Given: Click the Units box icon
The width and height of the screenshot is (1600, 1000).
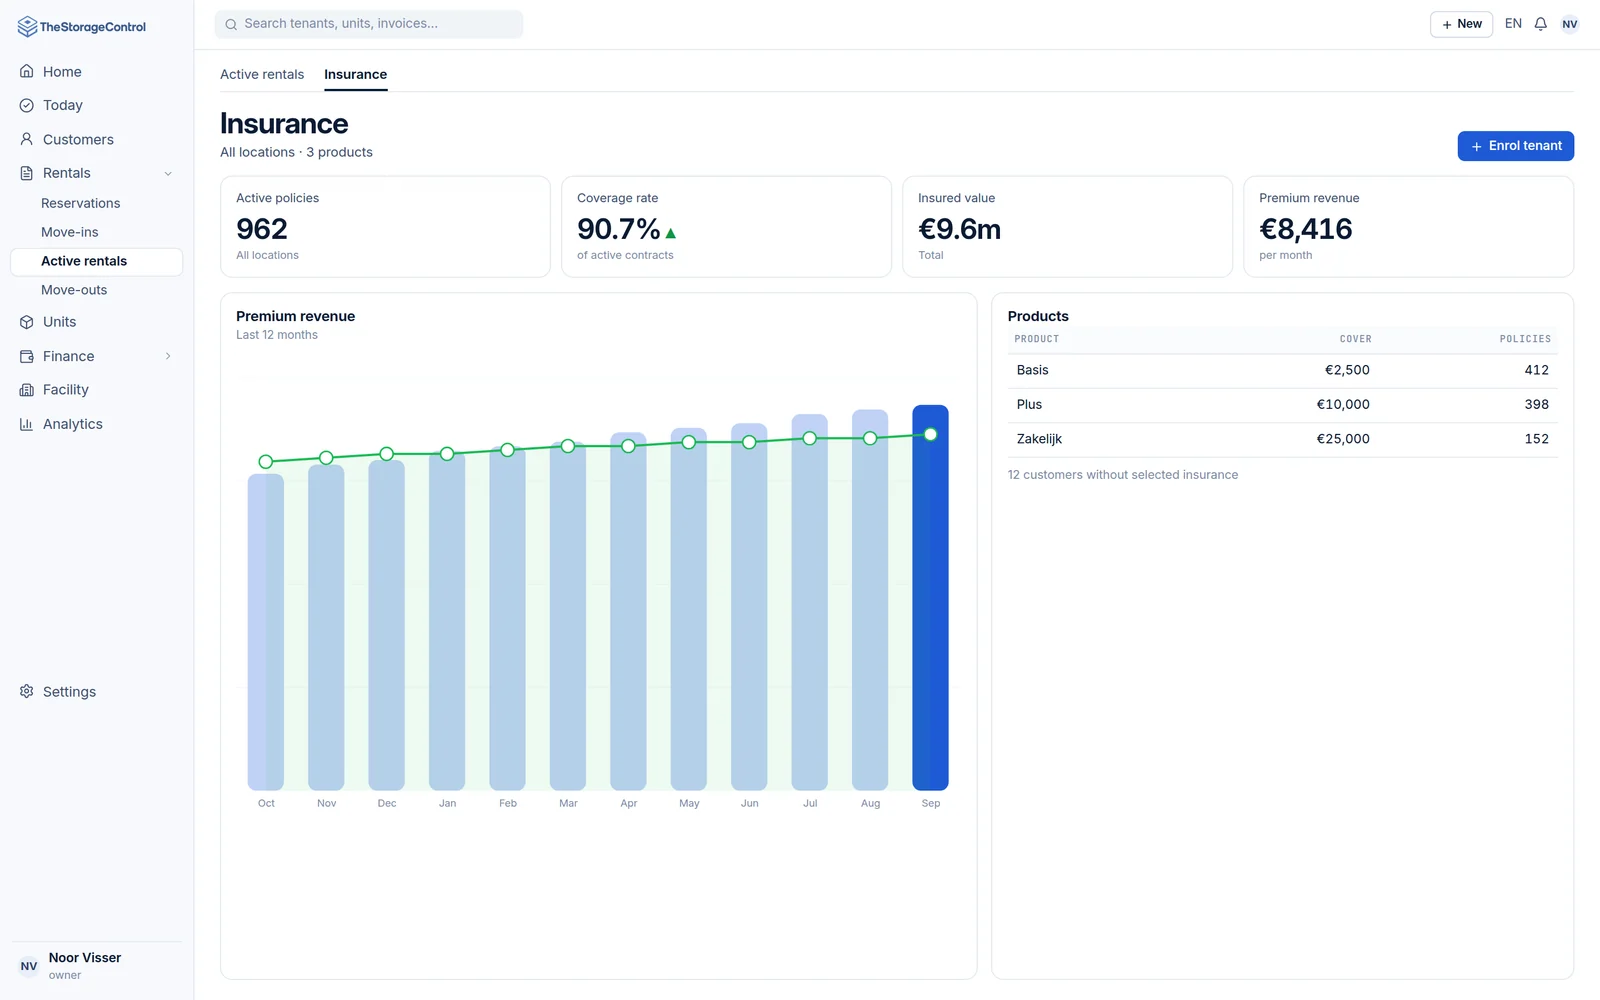Looking at the screenshot, I should click(27, 322).
